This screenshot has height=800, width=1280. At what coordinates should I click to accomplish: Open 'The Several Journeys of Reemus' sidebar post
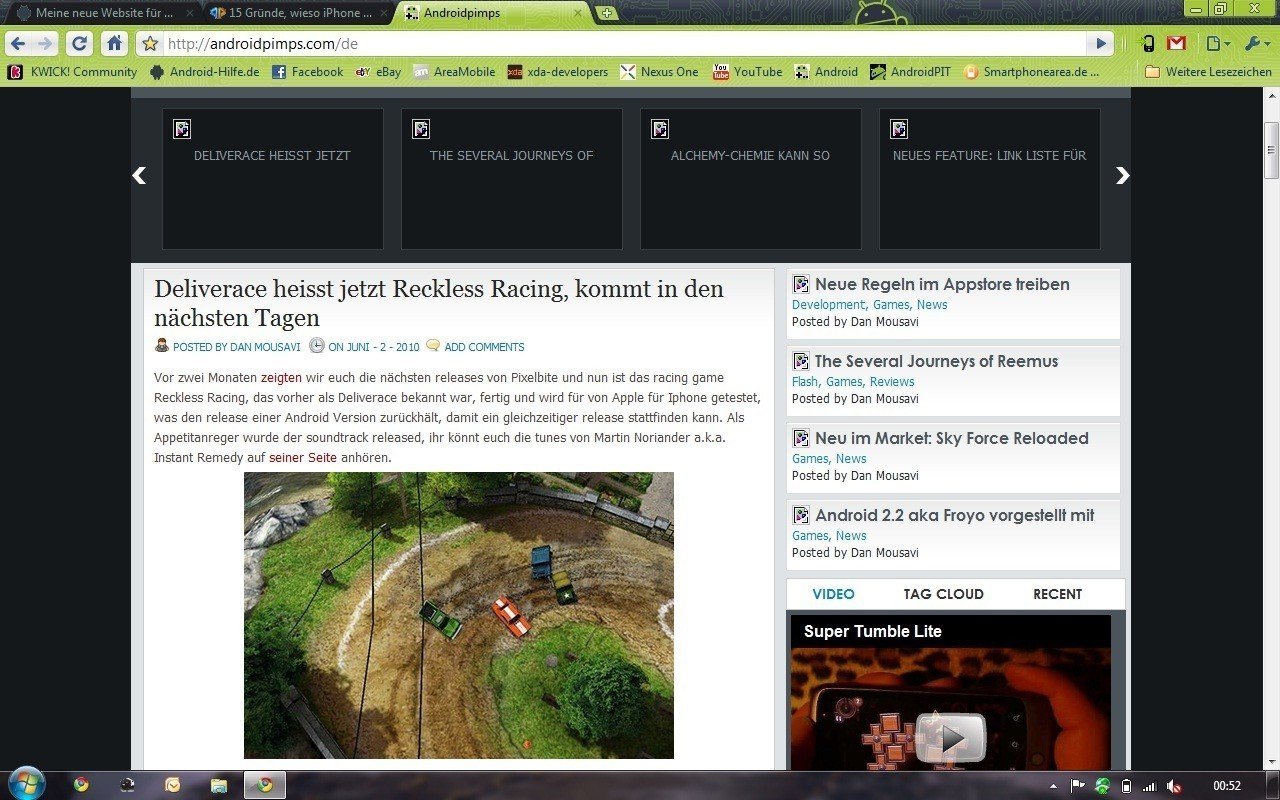click(x=936, y=362)
